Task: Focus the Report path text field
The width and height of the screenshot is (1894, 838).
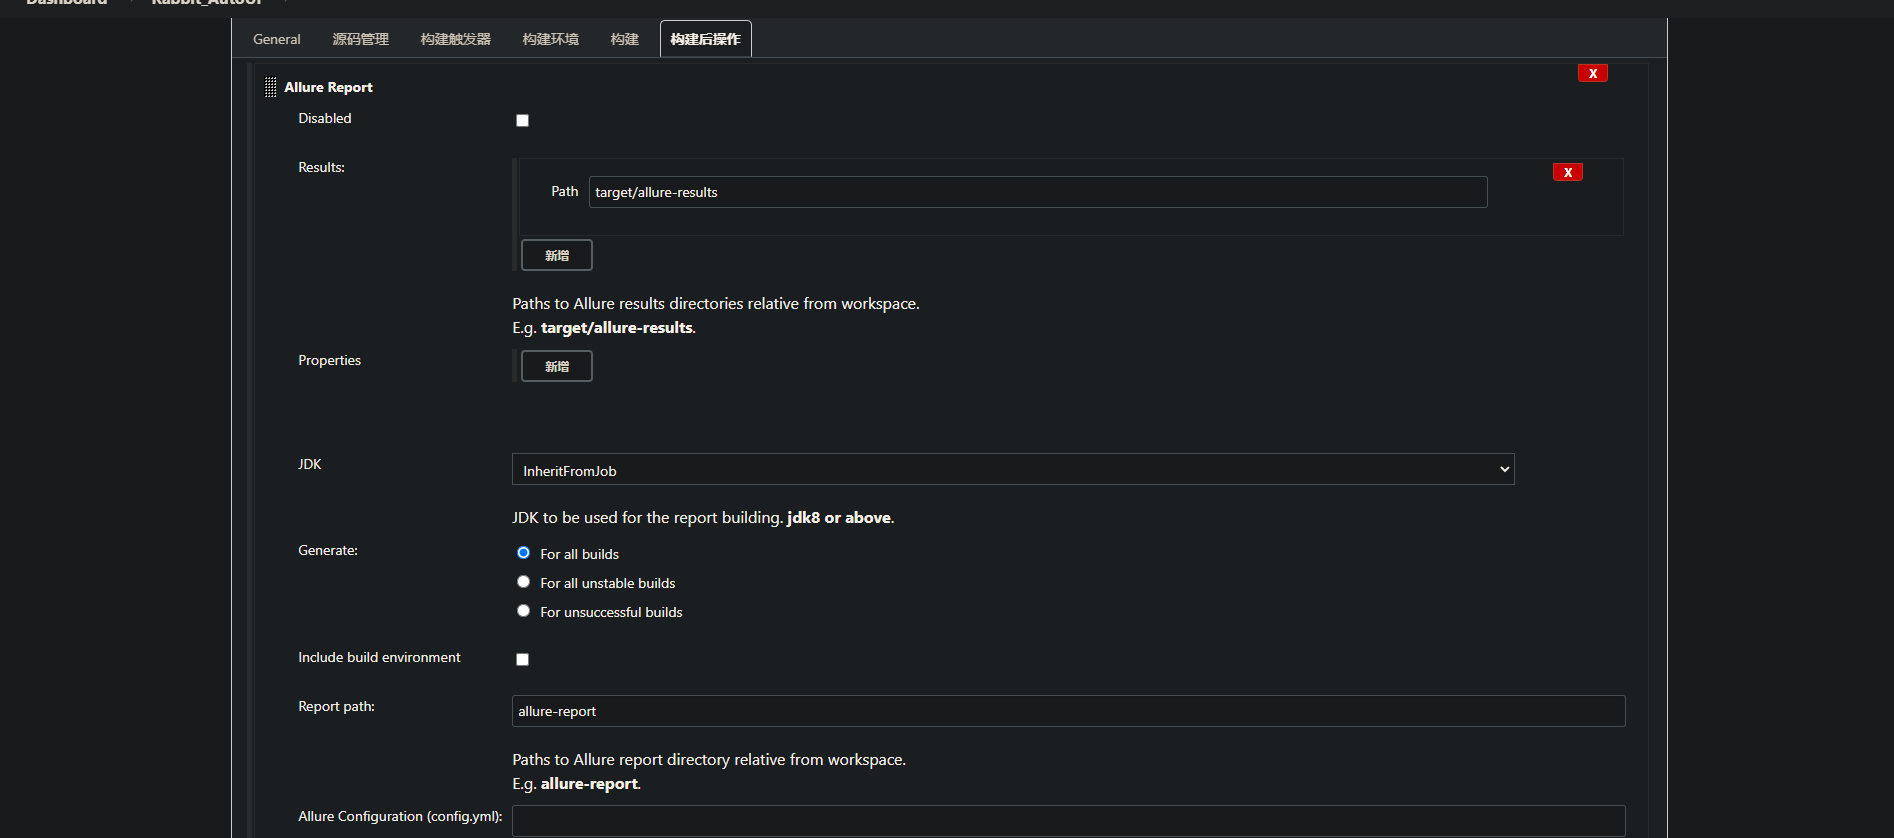Action: (1068, 711)
